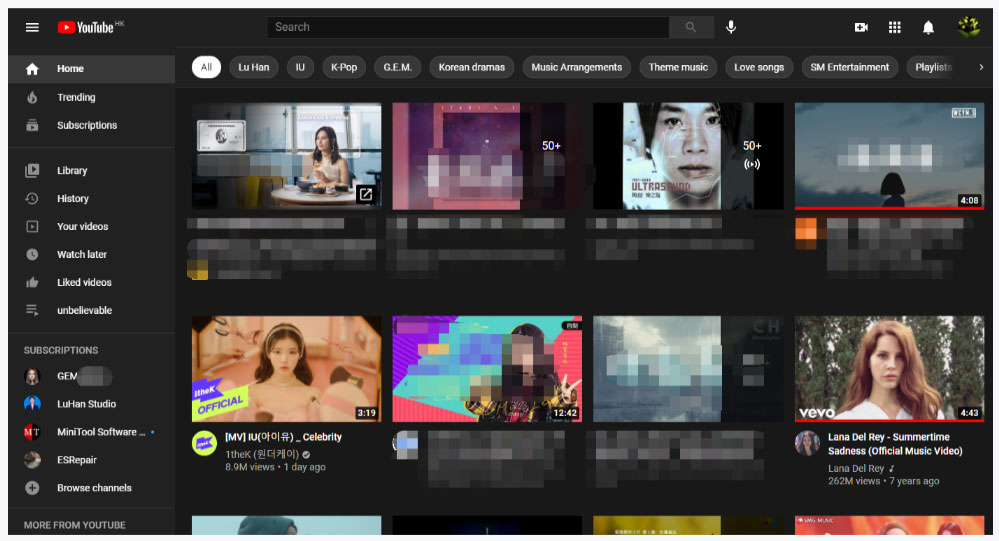Screen dimensions: 999x541
Task: Click the search magnifier button
Action: tap(691, 27)
